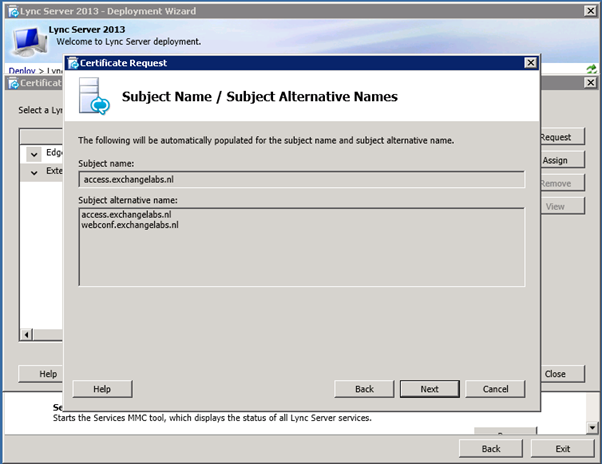Cancel the Certificate Request dialog

point(495,388)
